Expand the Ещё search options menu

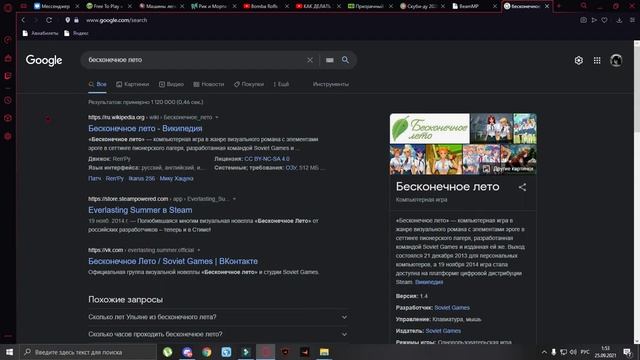pos(281,84)
